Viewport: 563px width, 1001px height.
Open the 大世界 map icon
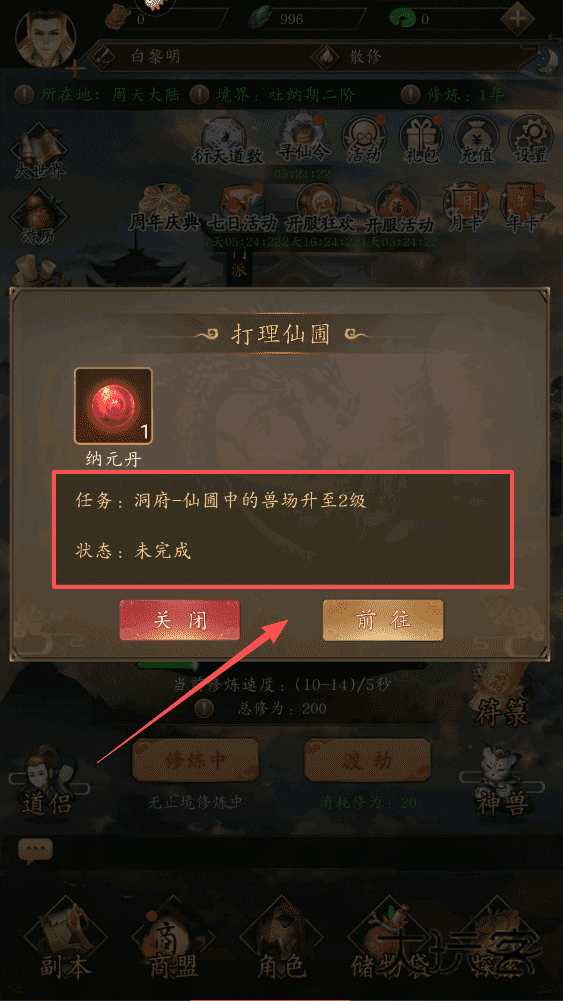tap(40, 153)
